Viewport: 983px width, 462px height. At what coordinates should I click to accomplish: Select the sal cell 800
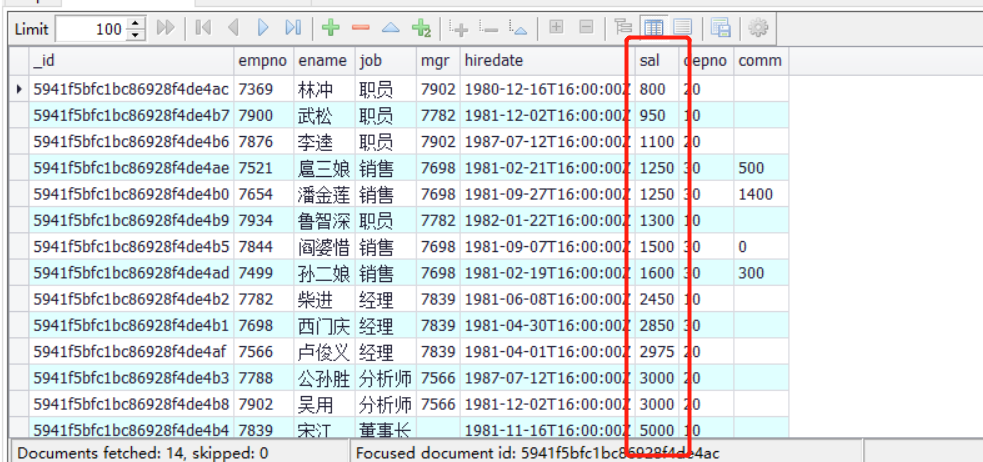click(656, 90)
